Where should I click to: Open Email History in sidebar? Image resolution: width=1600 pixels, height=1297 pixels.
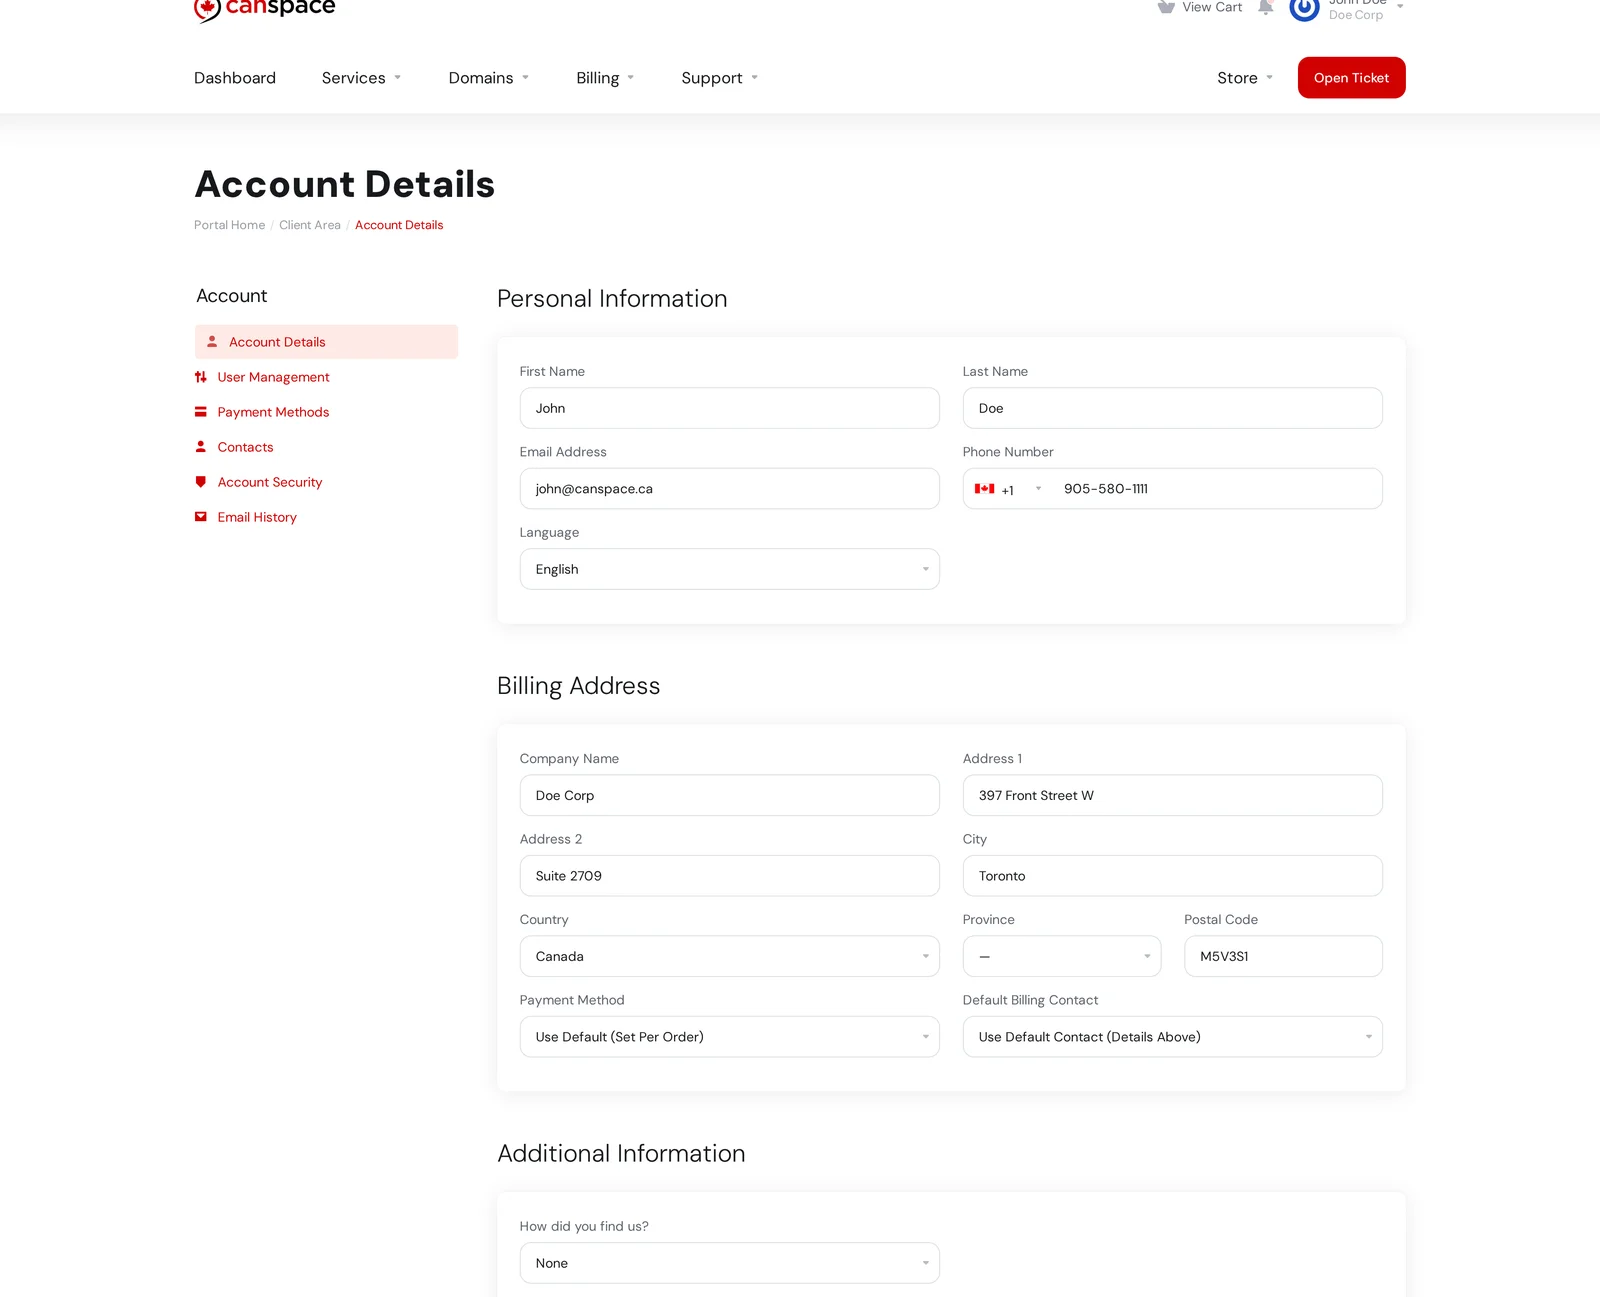coord(257,517)
